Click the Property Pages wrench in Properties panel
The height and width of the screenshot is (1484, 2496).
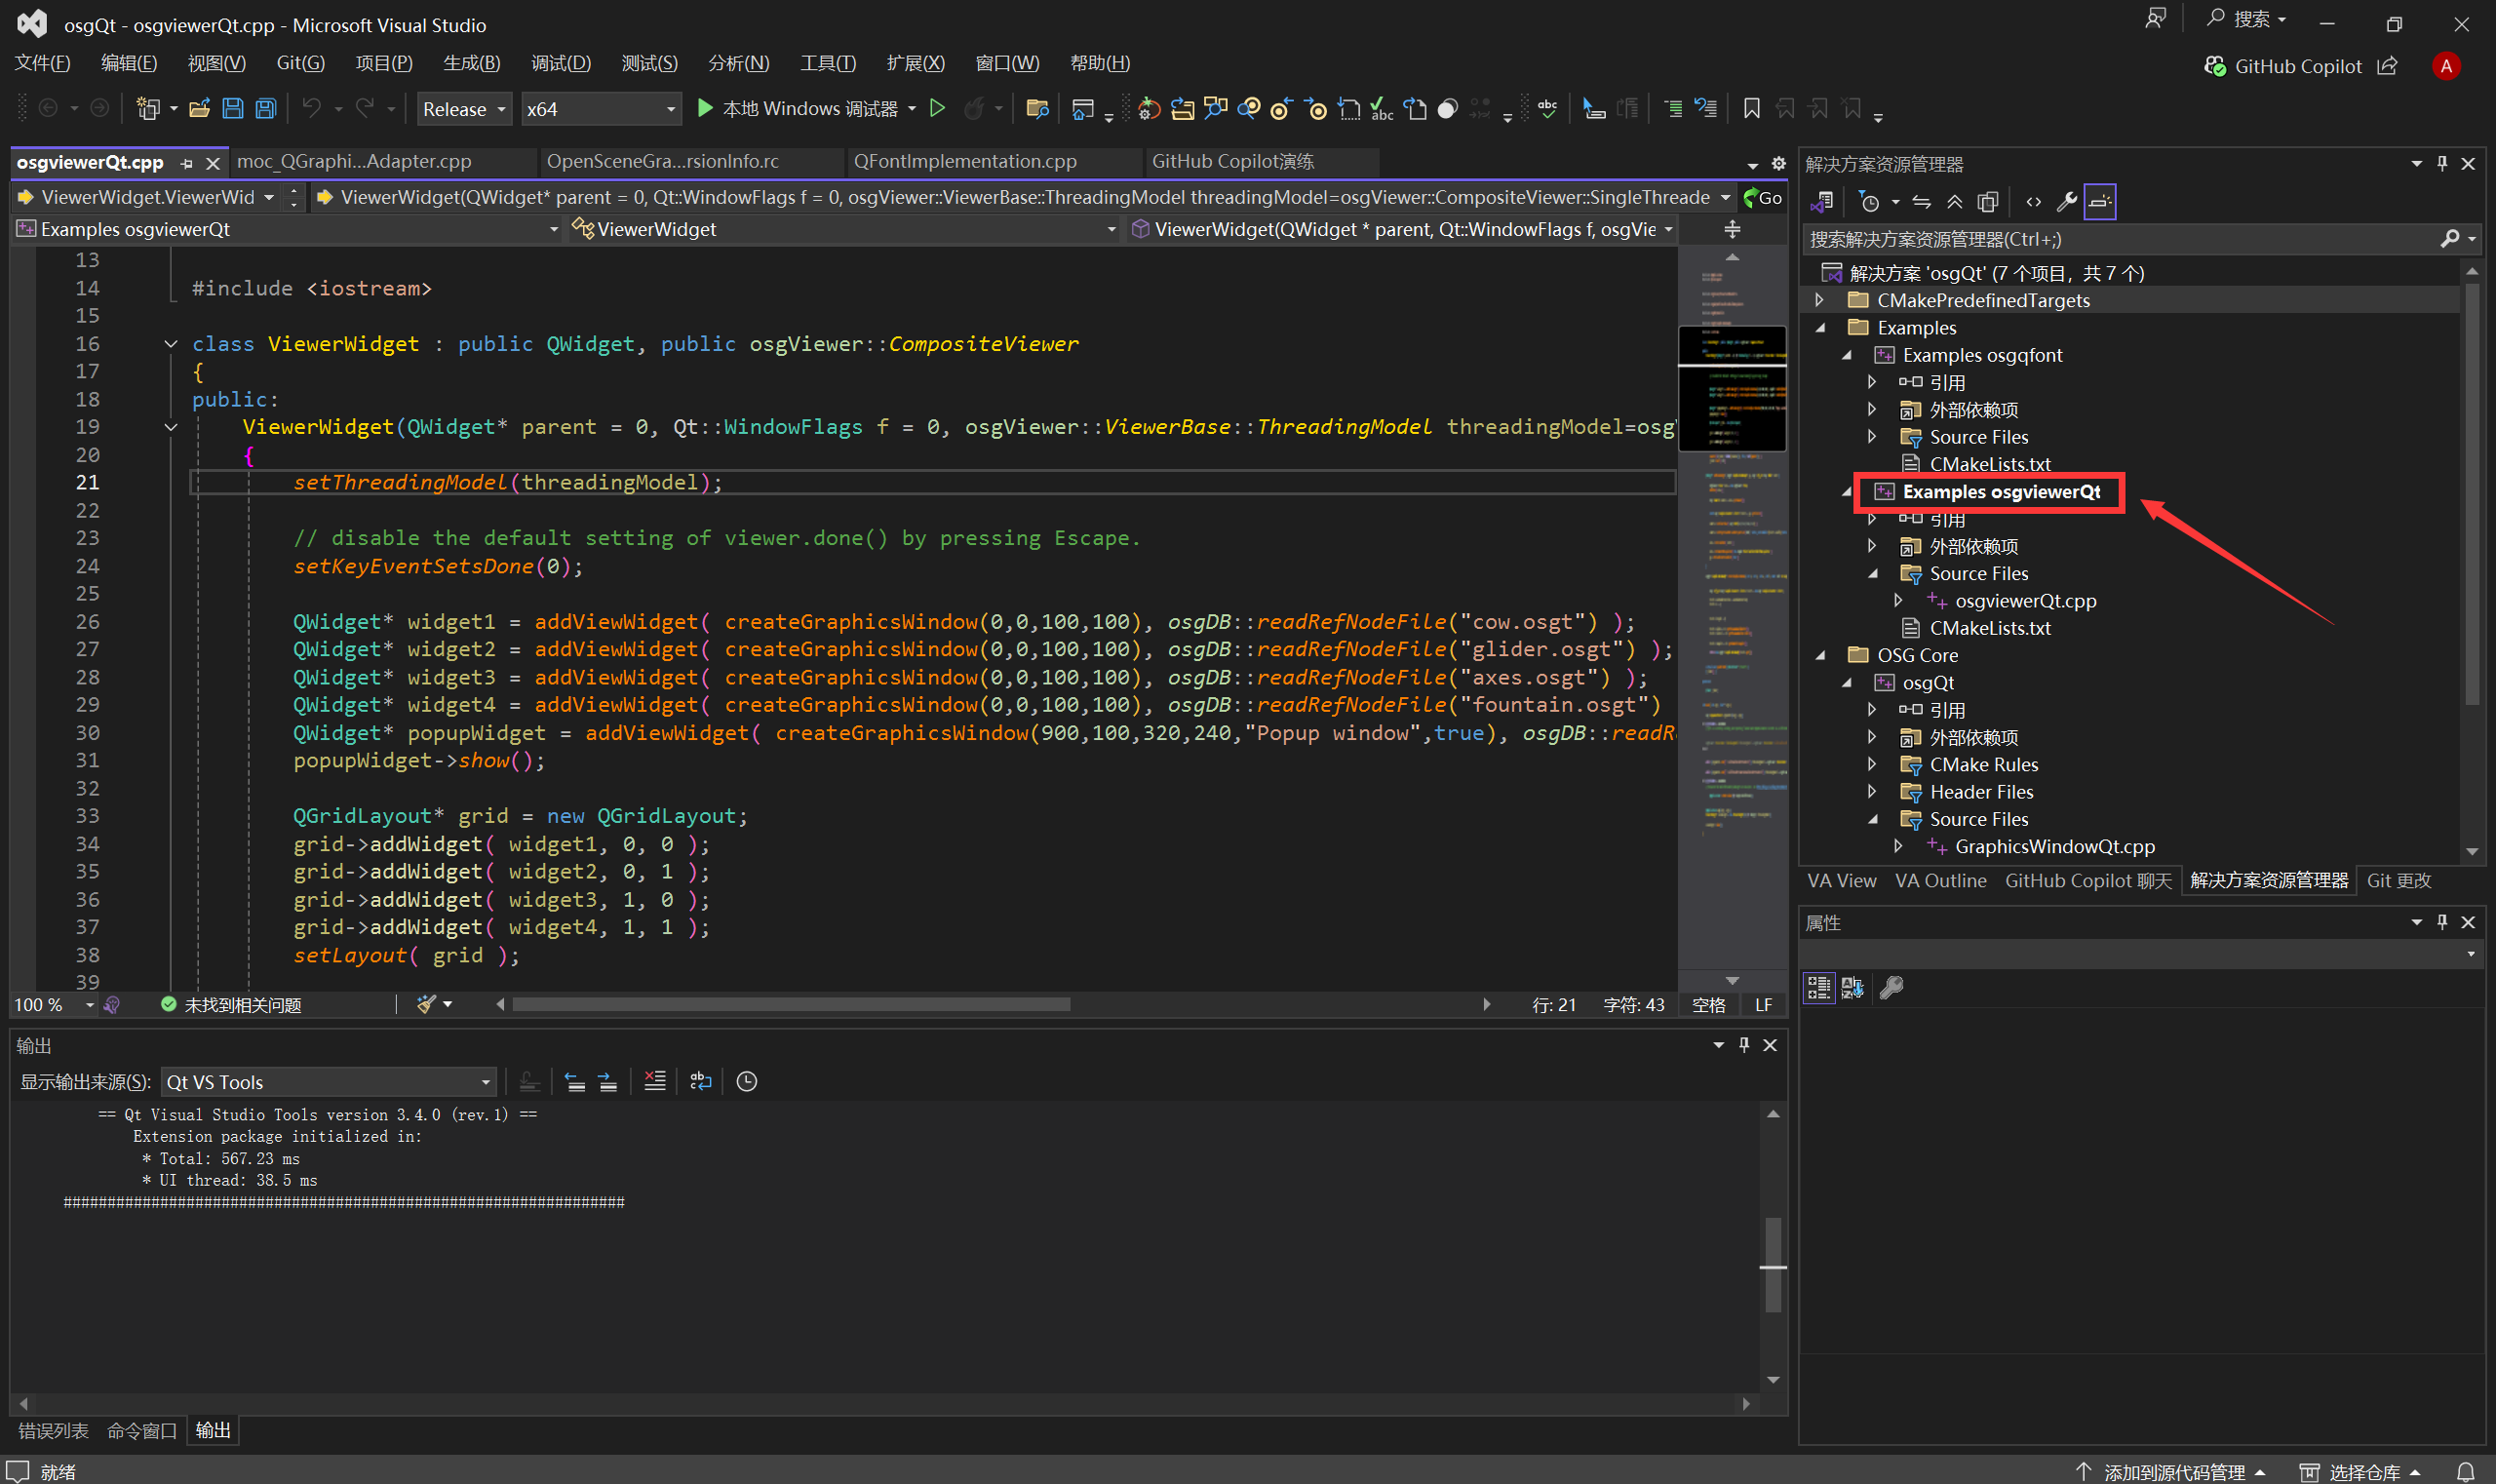coord(1891,988)
